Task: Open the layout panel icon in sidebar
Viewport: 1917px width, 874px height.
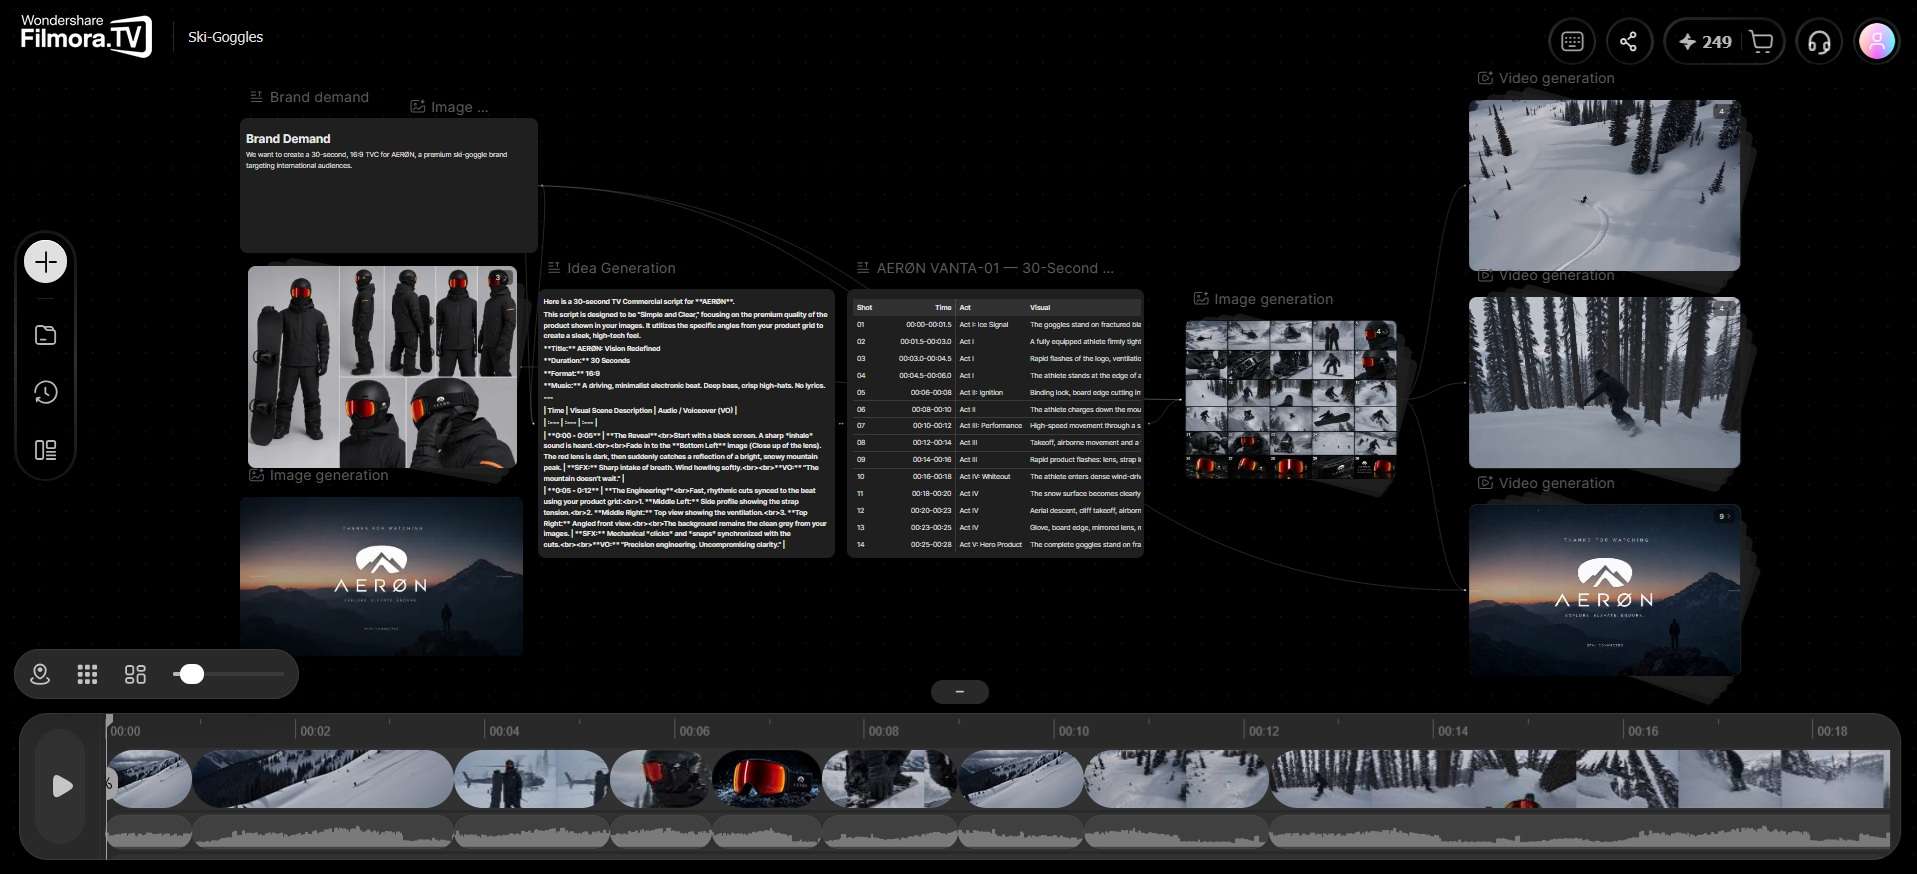Action: [45, 450]
